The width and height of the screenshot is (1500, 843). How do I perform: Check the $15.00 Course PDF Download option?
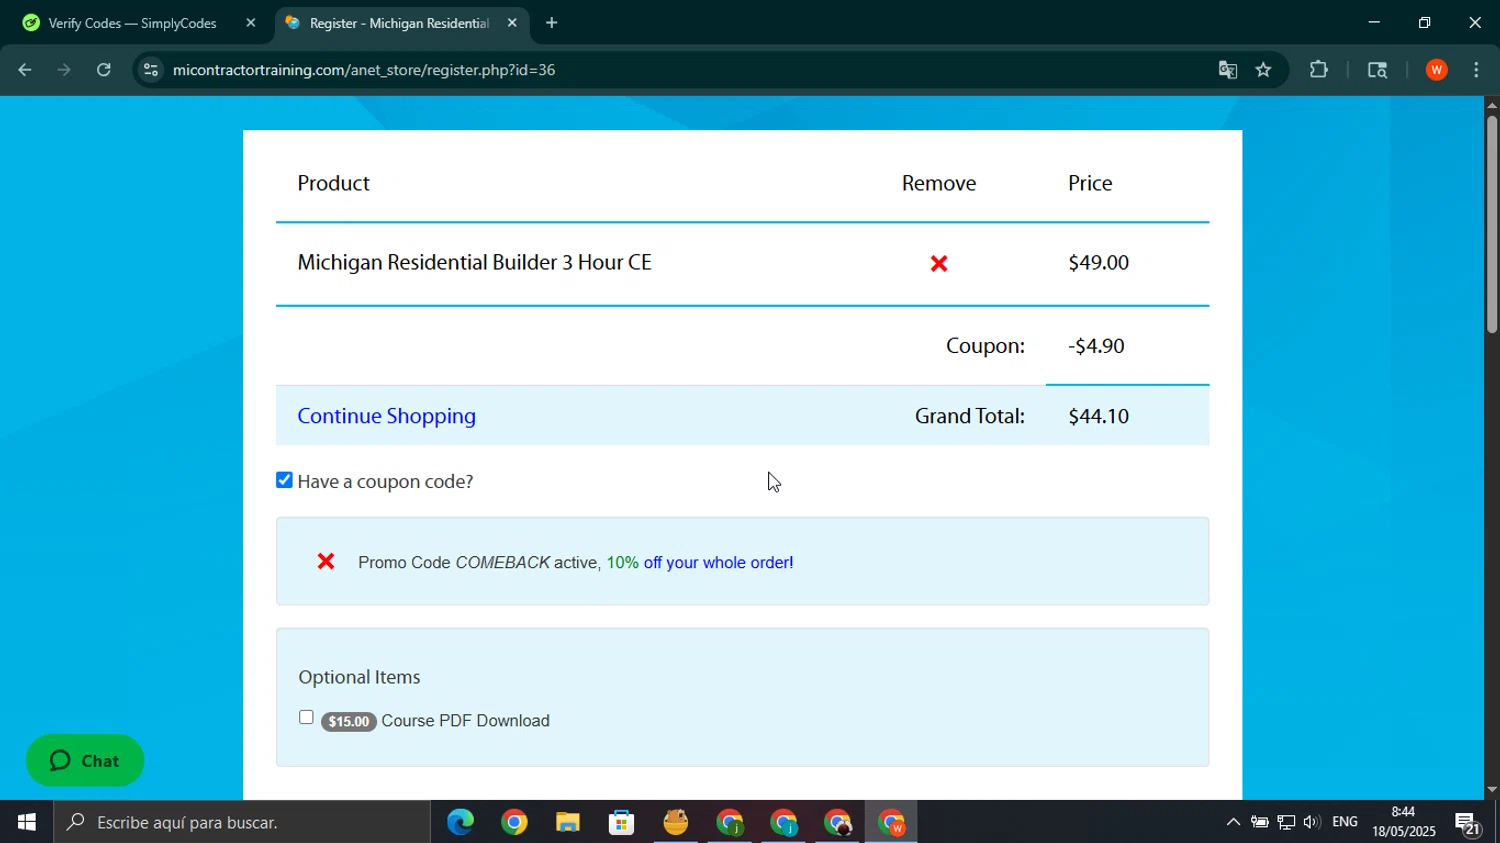(306, 718)
